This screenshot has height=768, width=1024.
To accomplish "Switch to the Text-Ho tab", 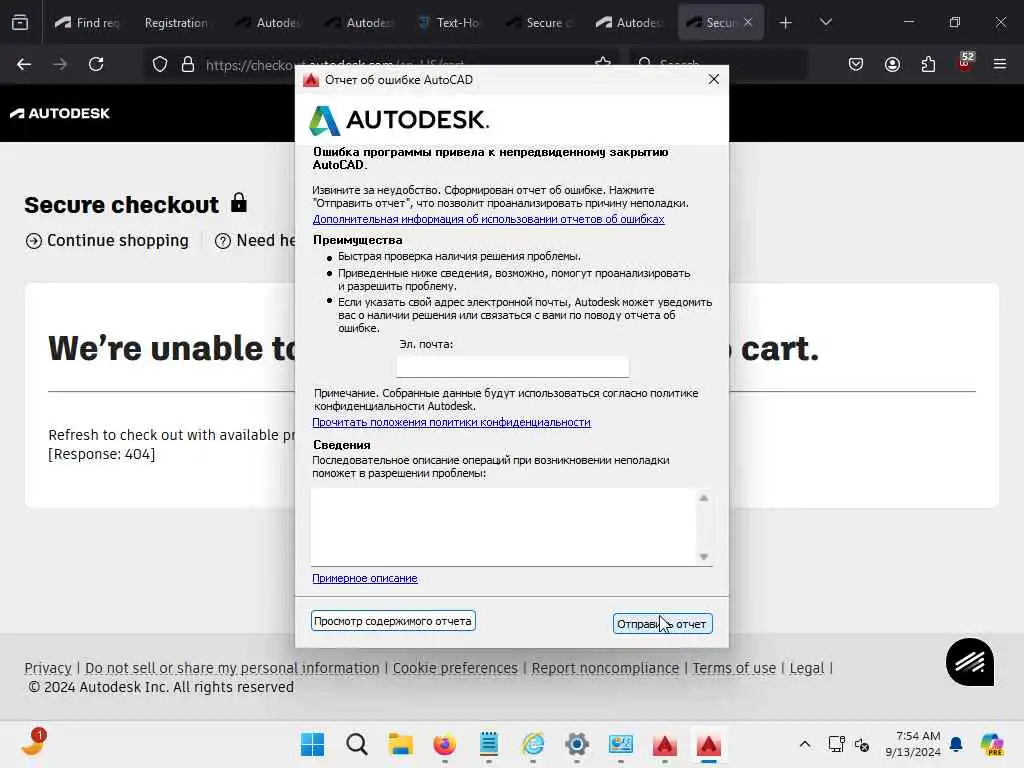I will click(449, 23).
